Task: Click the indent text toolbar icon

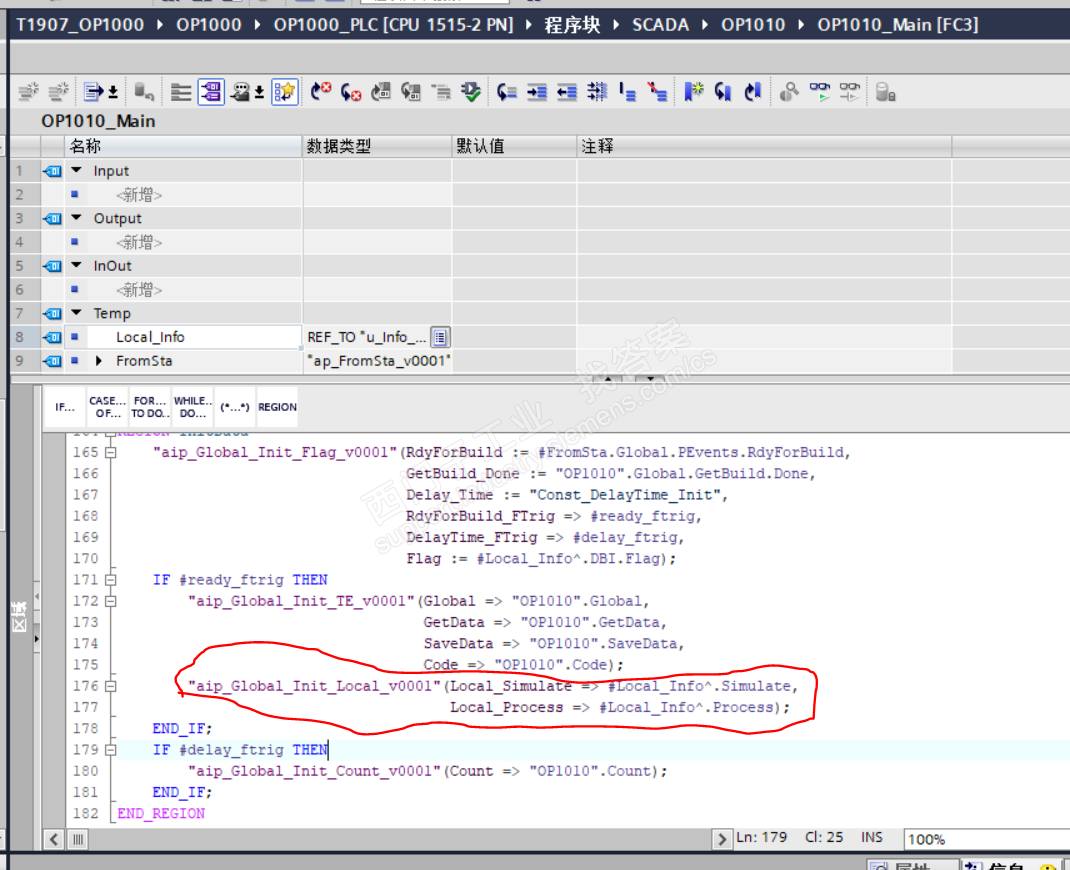Action: point(537,93)
